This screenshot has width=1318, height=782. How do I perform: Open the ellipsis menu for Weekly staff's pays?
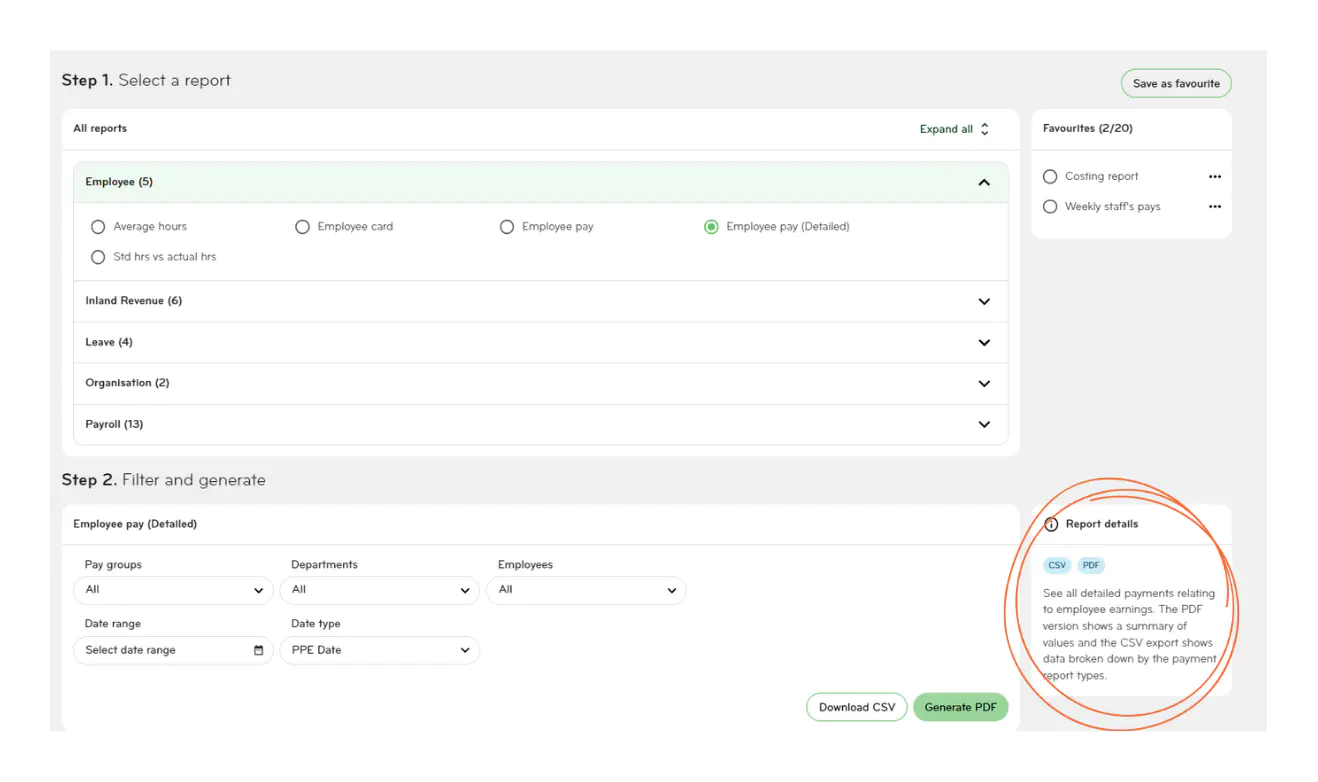(x=1215, y=206)
